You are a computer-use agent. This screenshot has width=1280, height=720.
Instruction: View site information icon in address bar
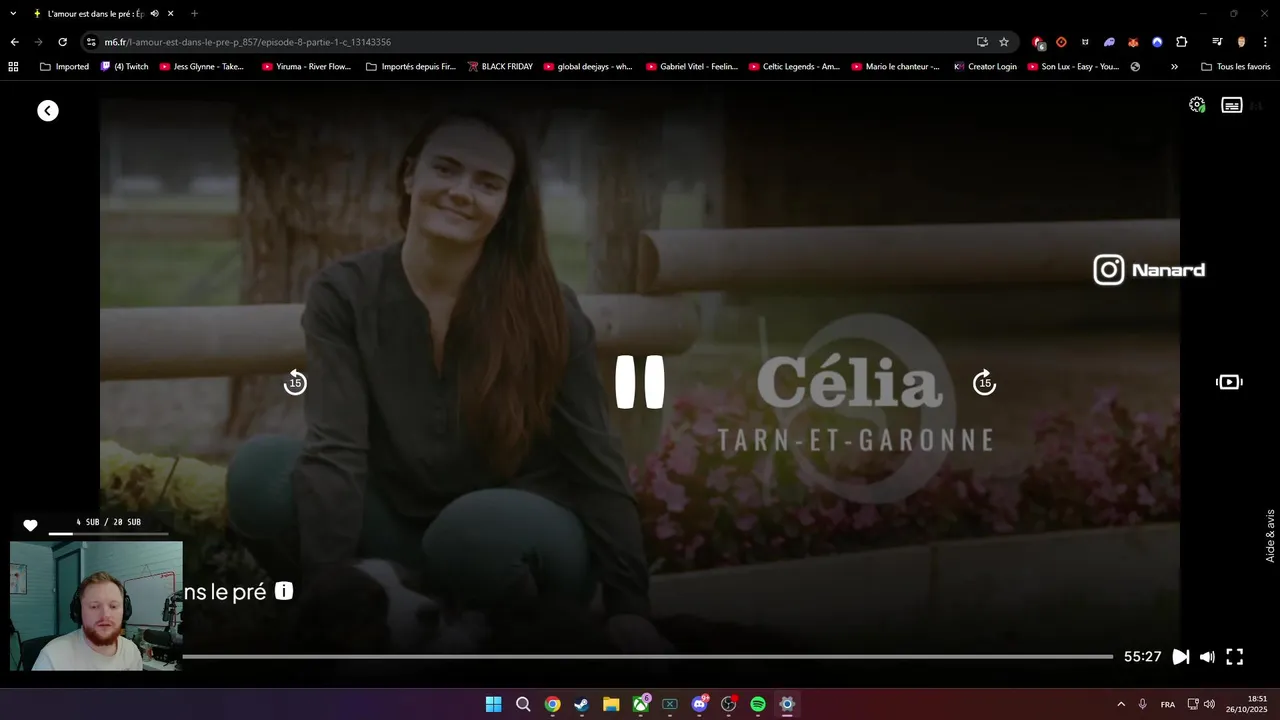(x=91, y=42)
